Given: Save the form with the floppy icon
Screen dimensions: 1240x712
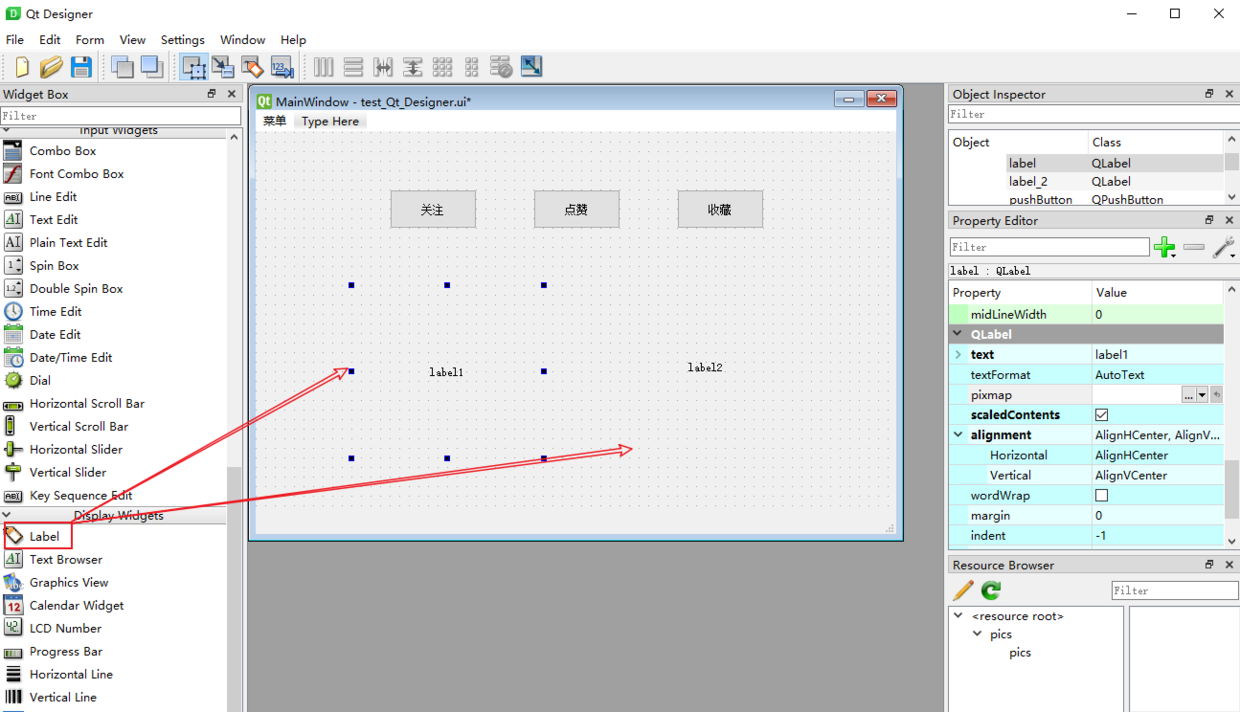Looking at the screenshot, I should point(81,67).
